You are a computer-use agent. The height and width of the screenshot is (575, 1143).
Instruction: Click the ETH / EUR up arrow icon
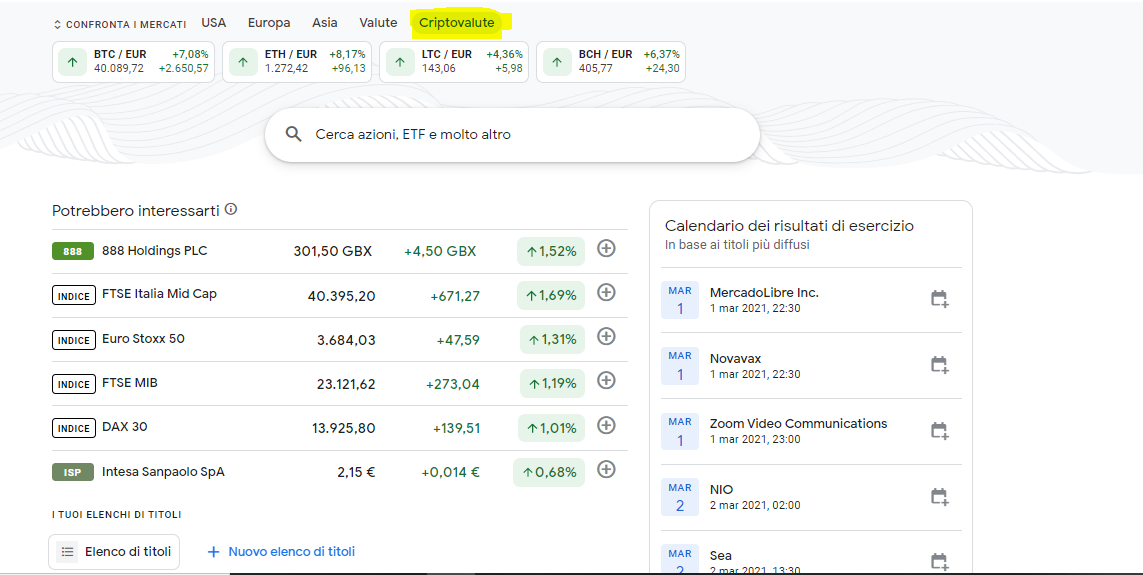pyautogui.click(x=243, y=62)
